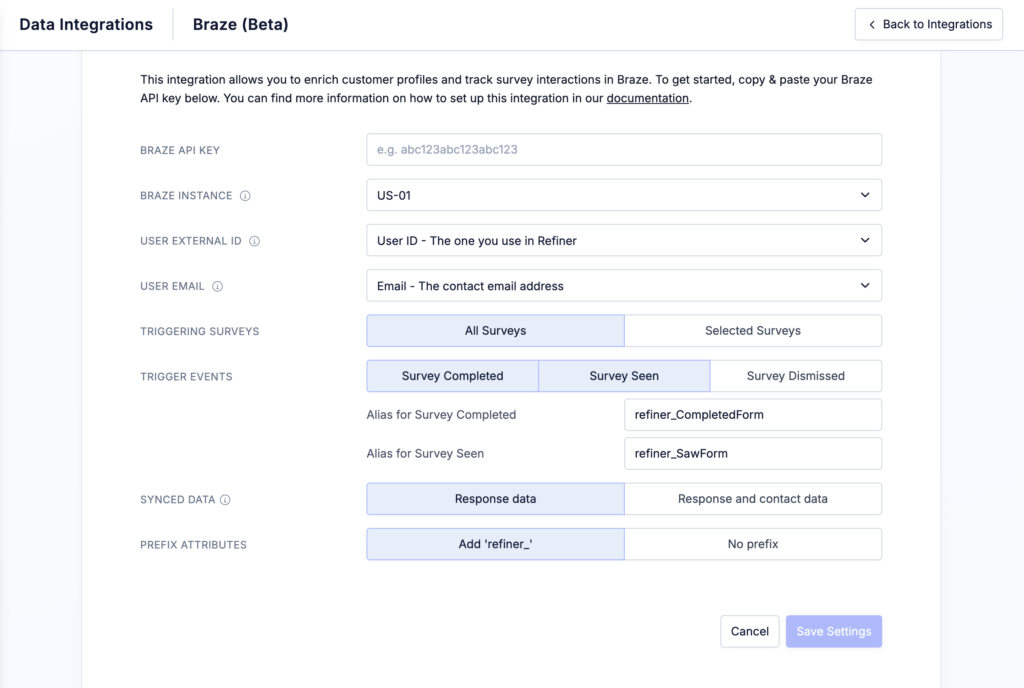
Task: Open the User Email dropdown
Action: [x=623, y=285]
